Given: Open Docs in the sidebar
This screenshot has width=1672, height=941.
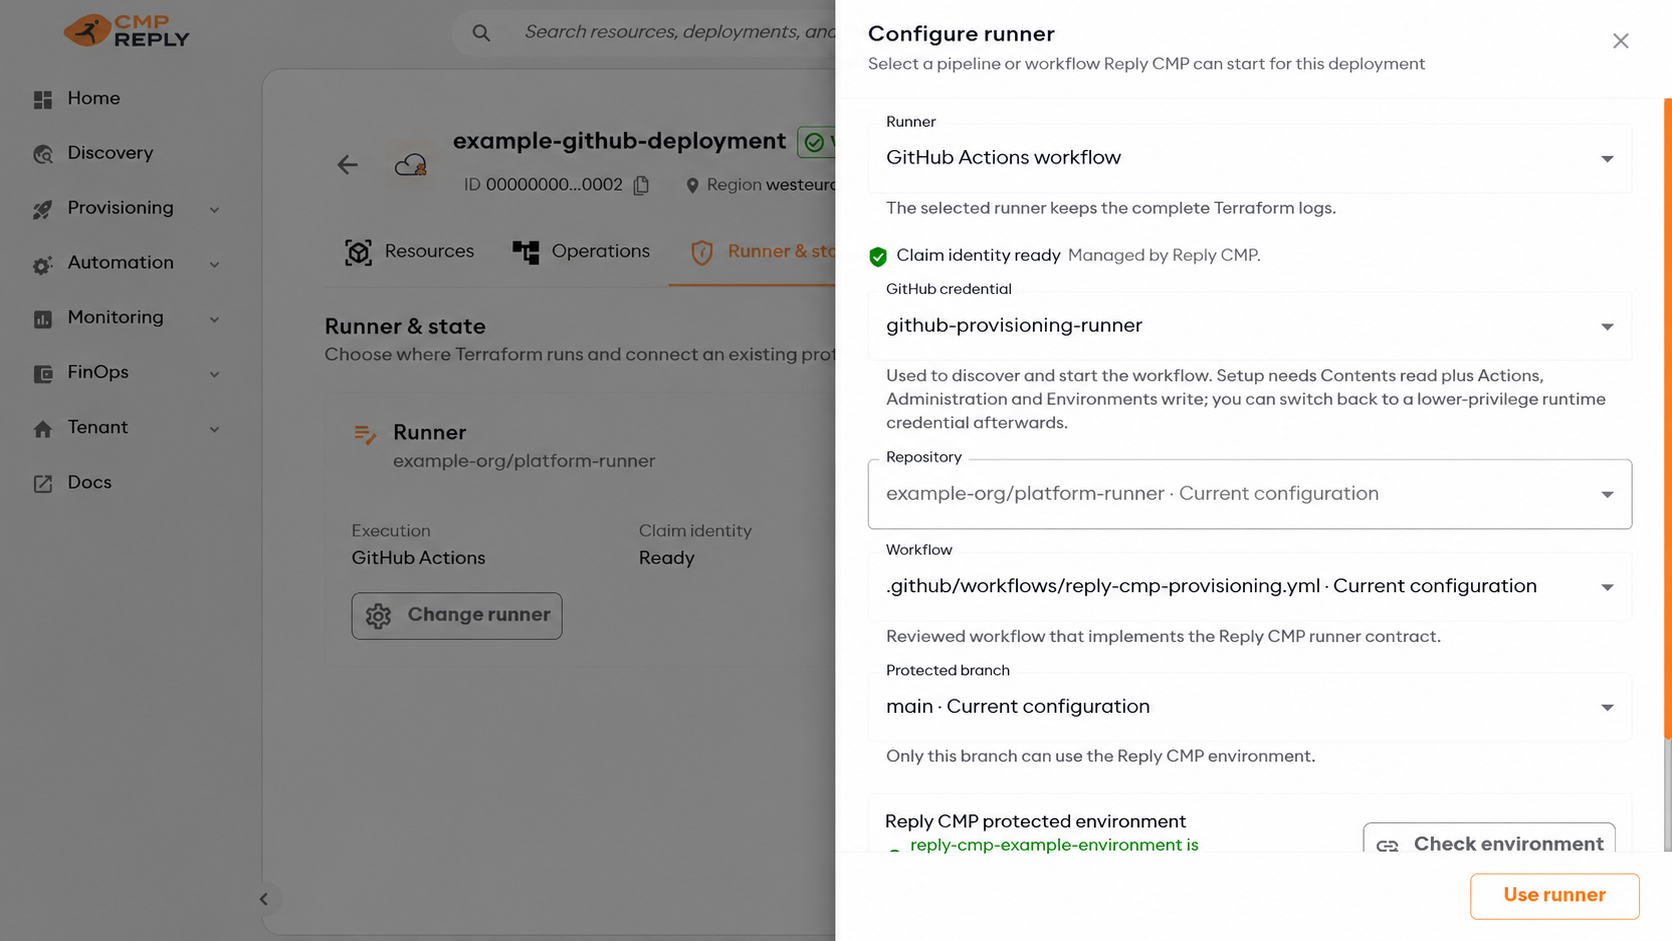Looking at the screenshot, I should [89, 482].
